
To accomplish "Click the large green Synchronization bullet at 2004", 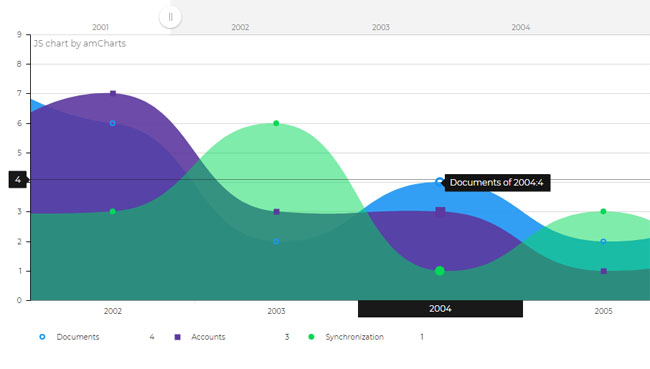I will (x=440, y=271).
